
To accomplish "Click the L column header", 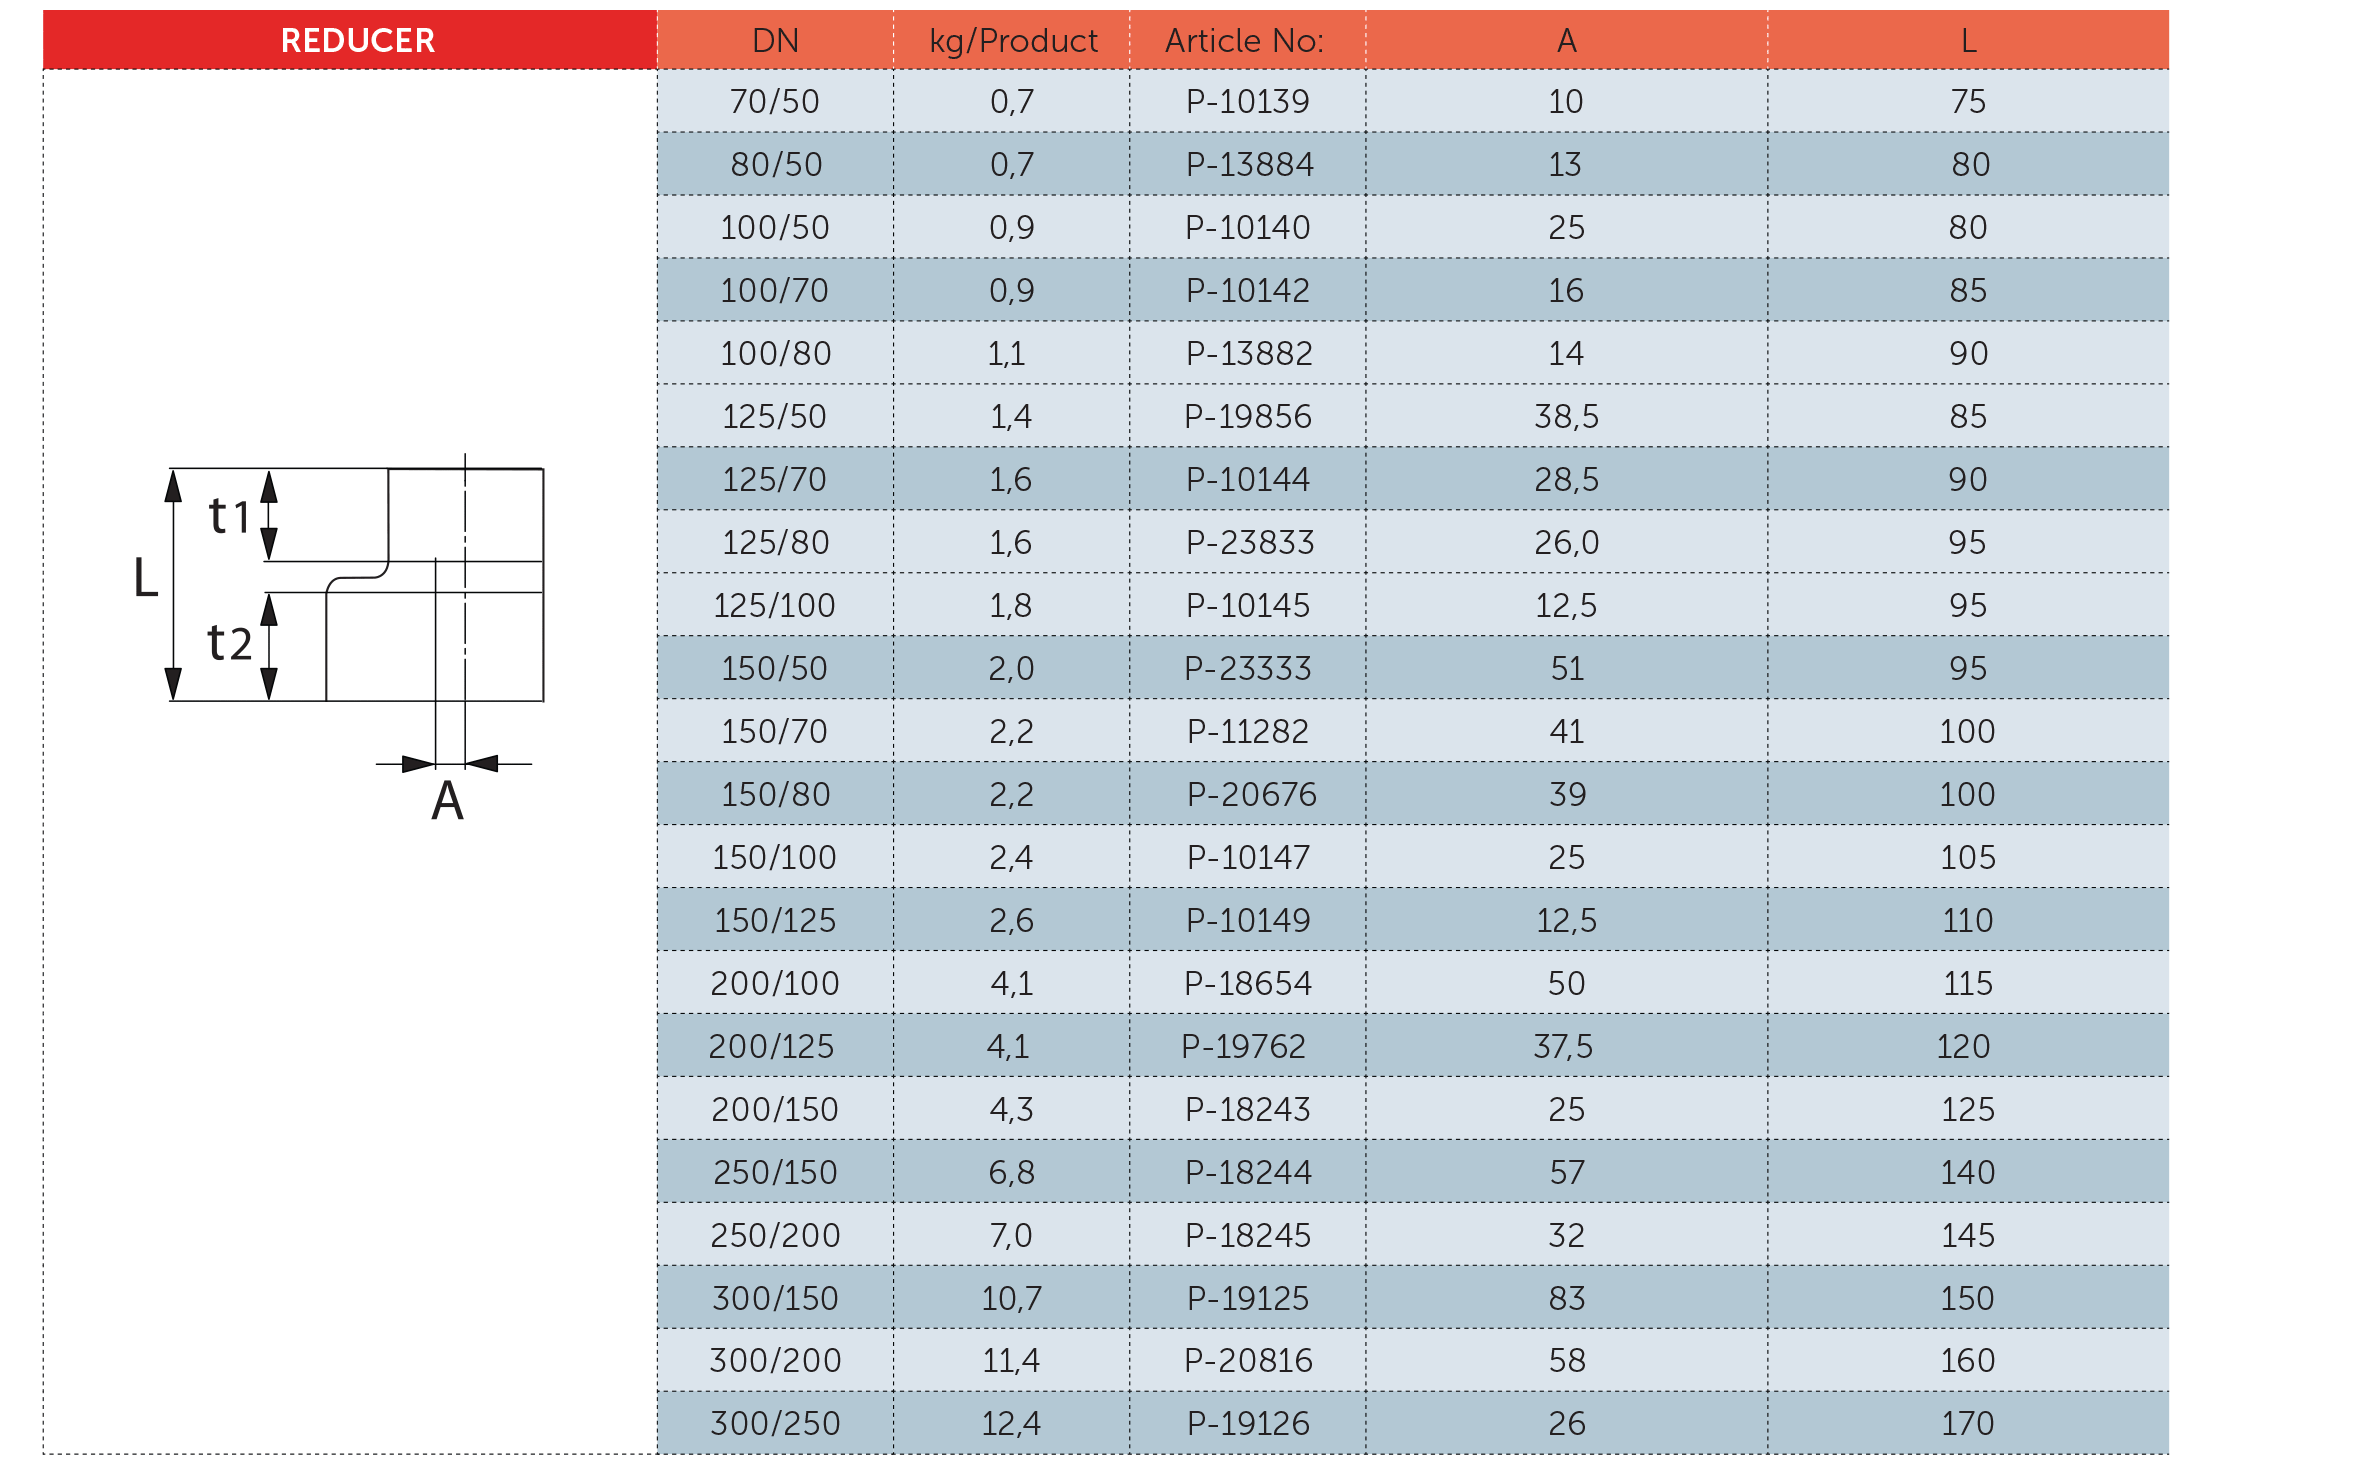I will click(1967, 41).
